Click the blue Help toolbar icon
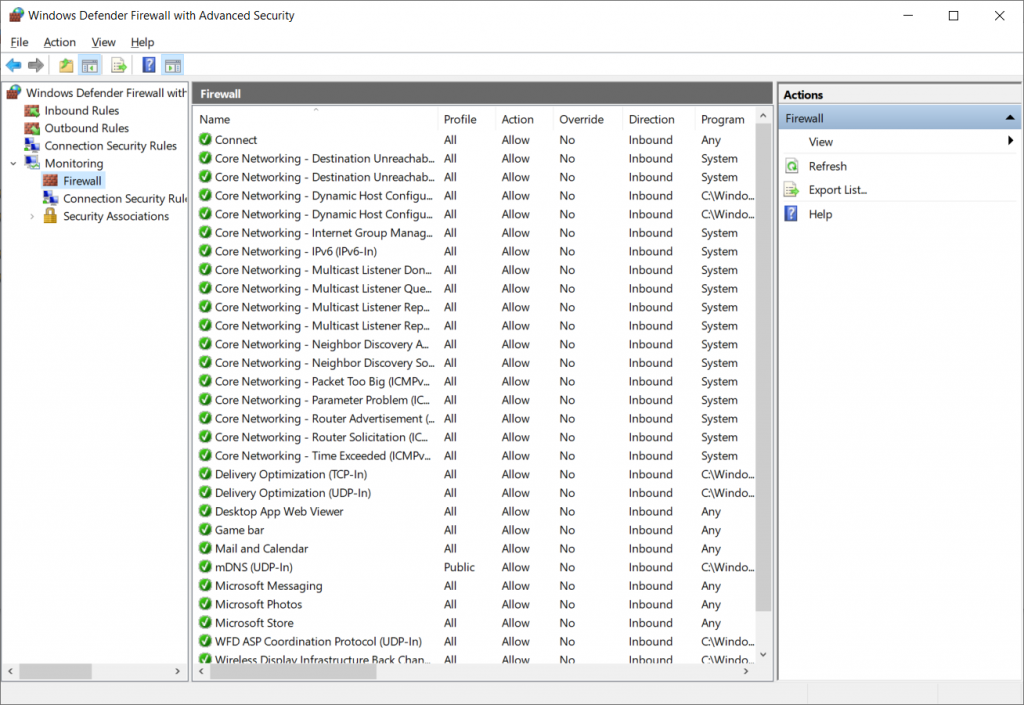The width and height of the screenshot is (1024, 705). coord(149,65)
